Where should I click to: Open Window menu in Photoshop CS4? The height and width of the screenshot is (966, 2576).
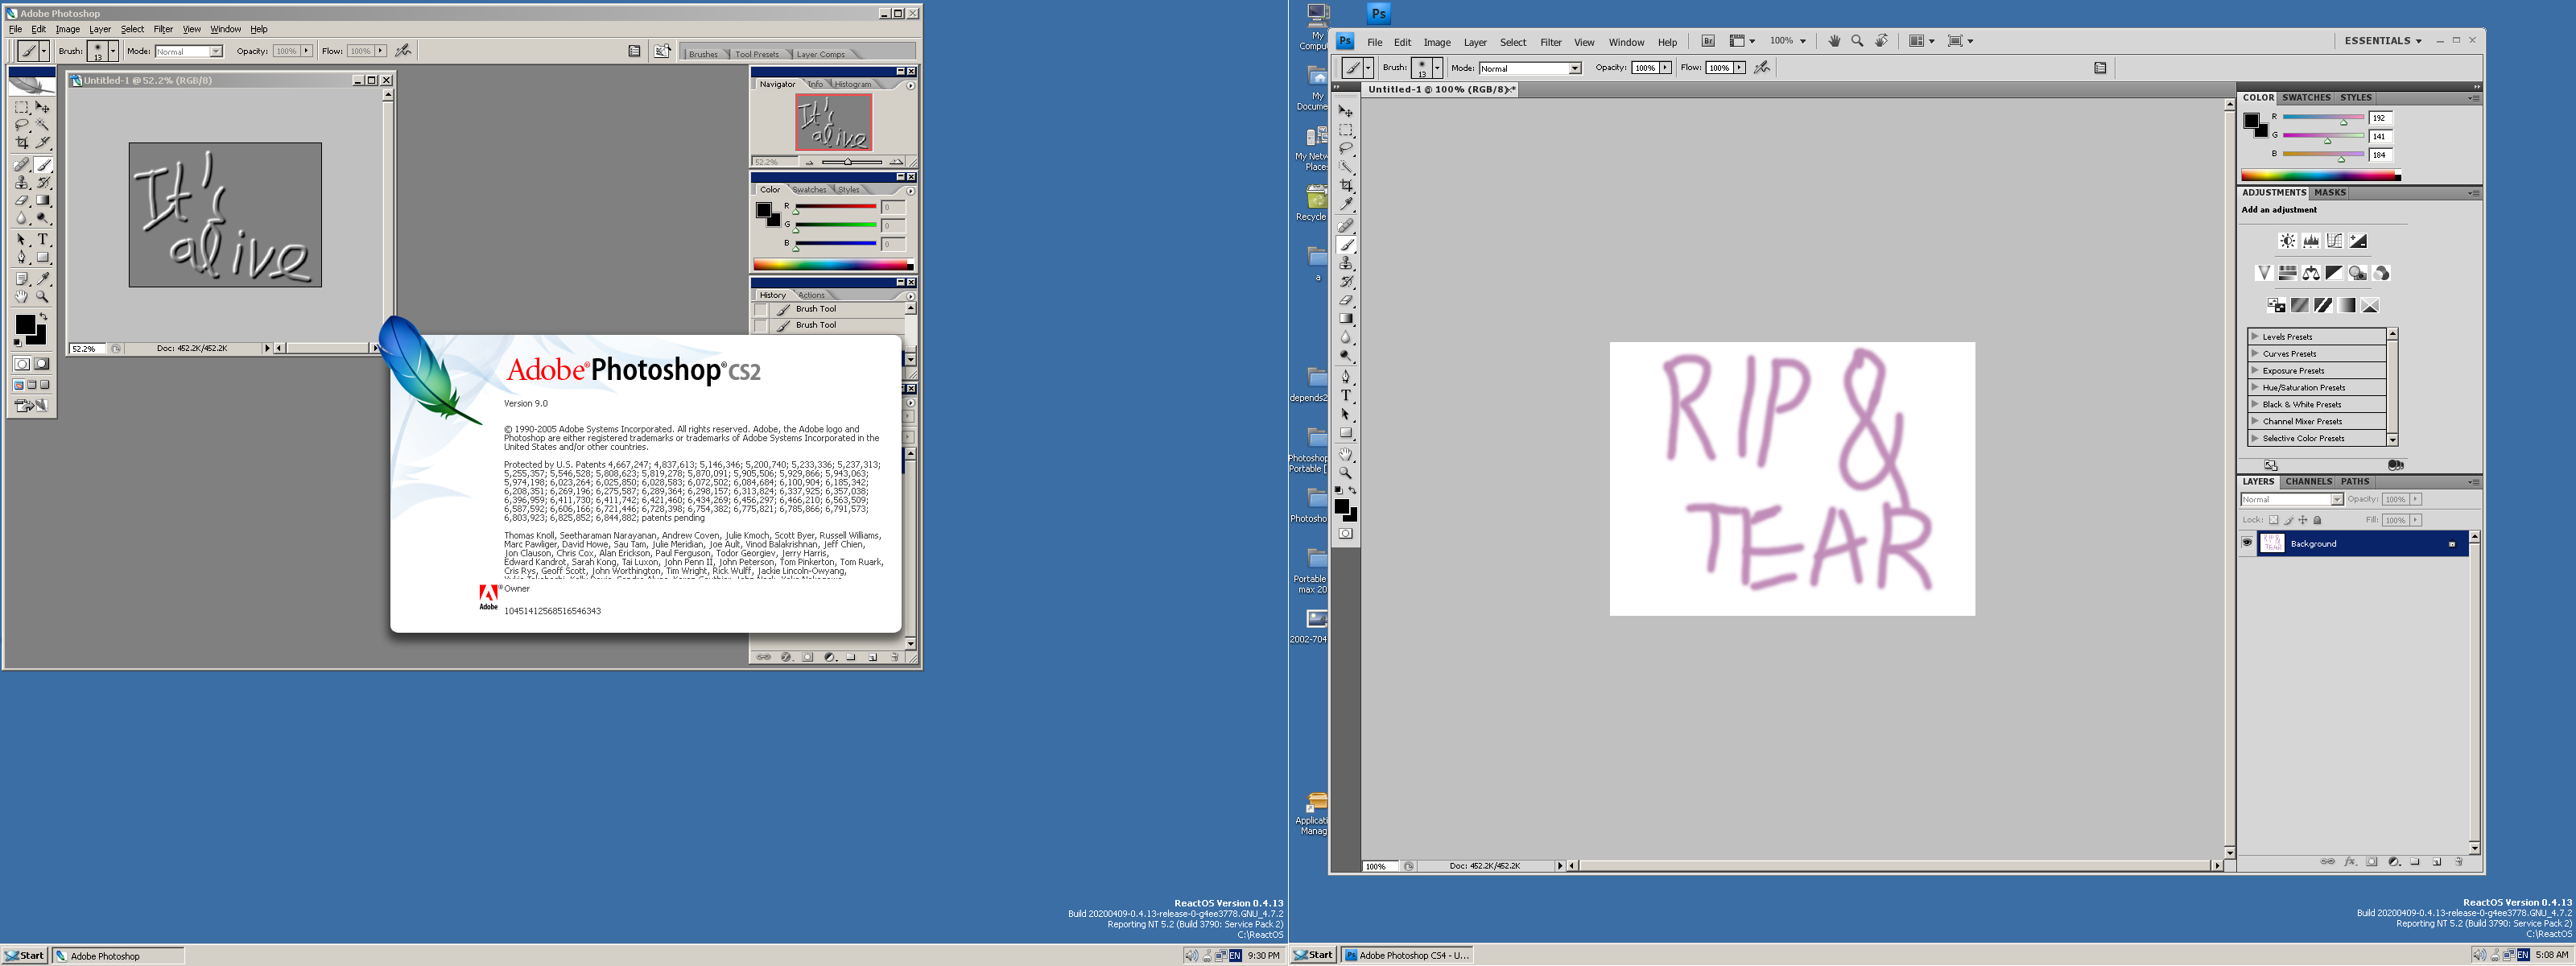[1626, 42]
